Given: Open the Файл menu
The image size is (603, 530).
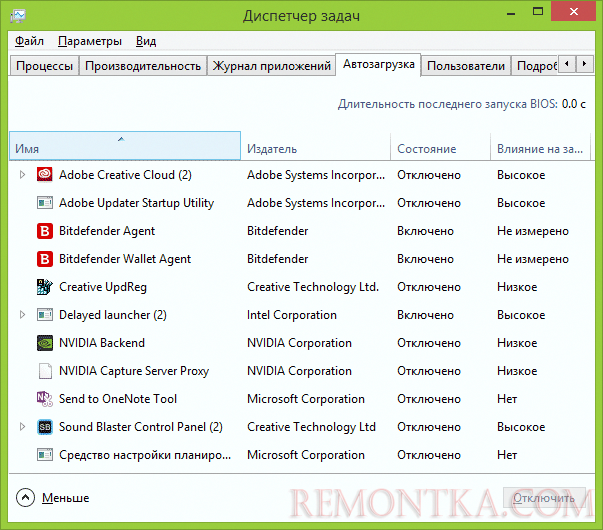Looking at the screenshot, I should [x=29, y=41].
